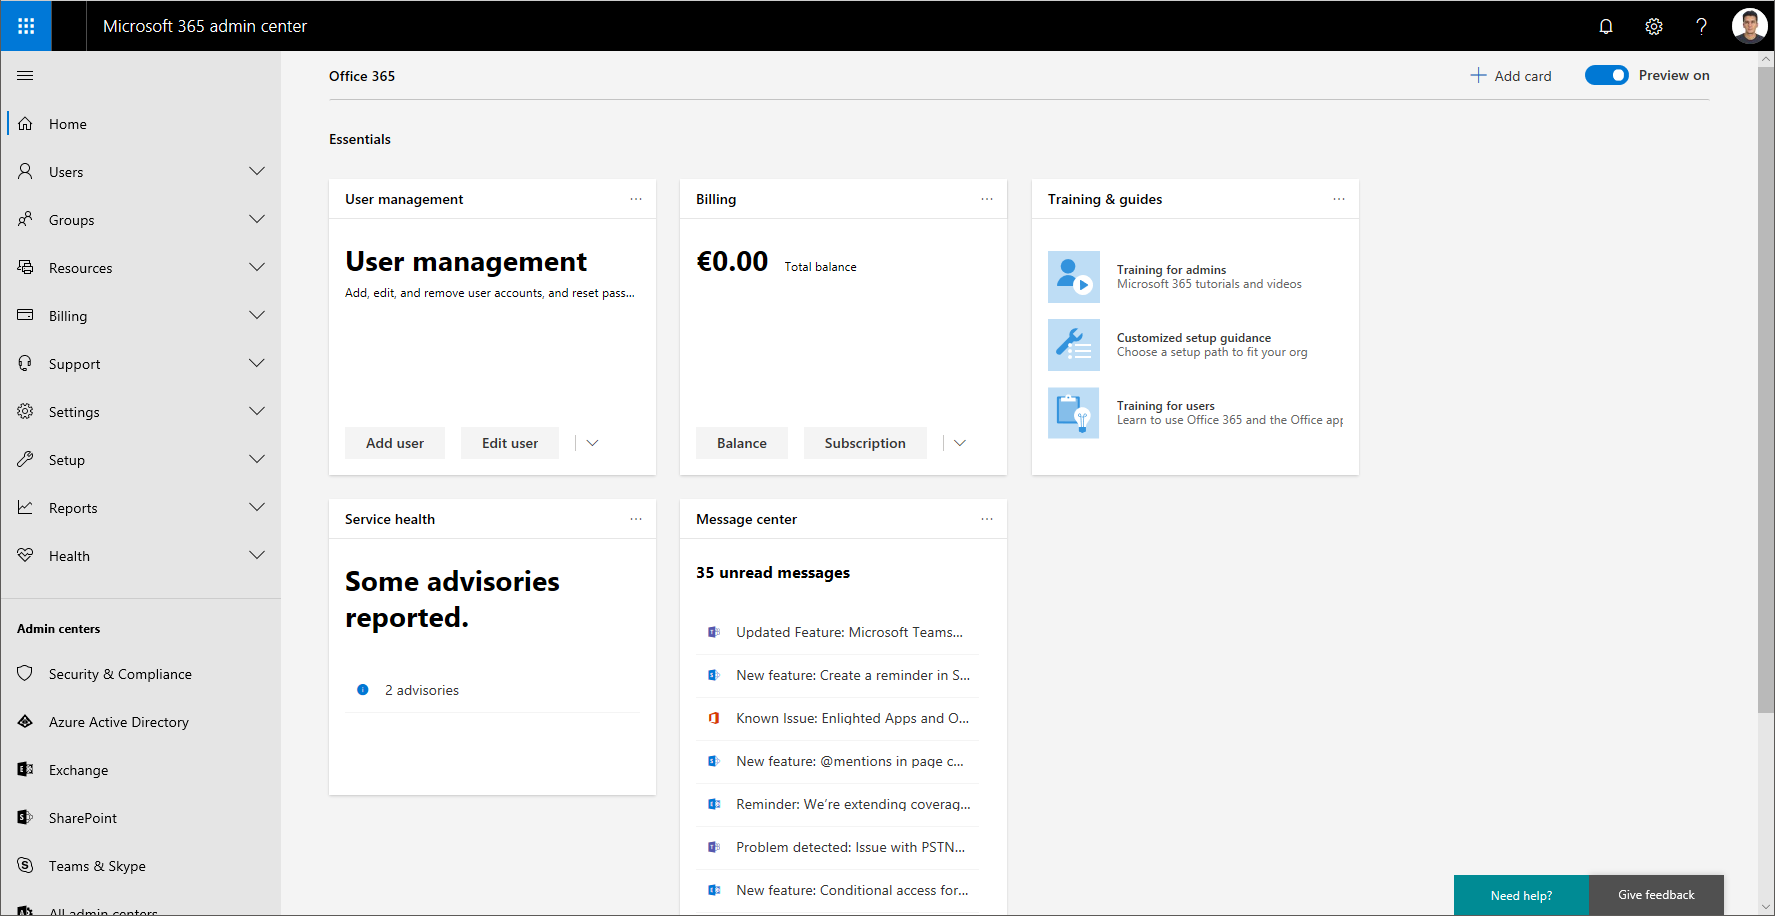Image resolution: width=1775 pixels, height=916 pixels.
Task: Open Message center card options menu
Action: coord(987,519)
